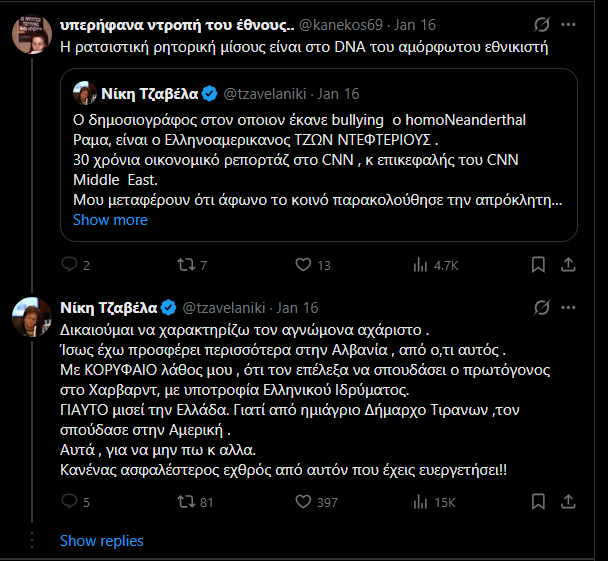
Task: Share Νίκη Τζαβέλα's reply tweet
Action: (568, 502)
